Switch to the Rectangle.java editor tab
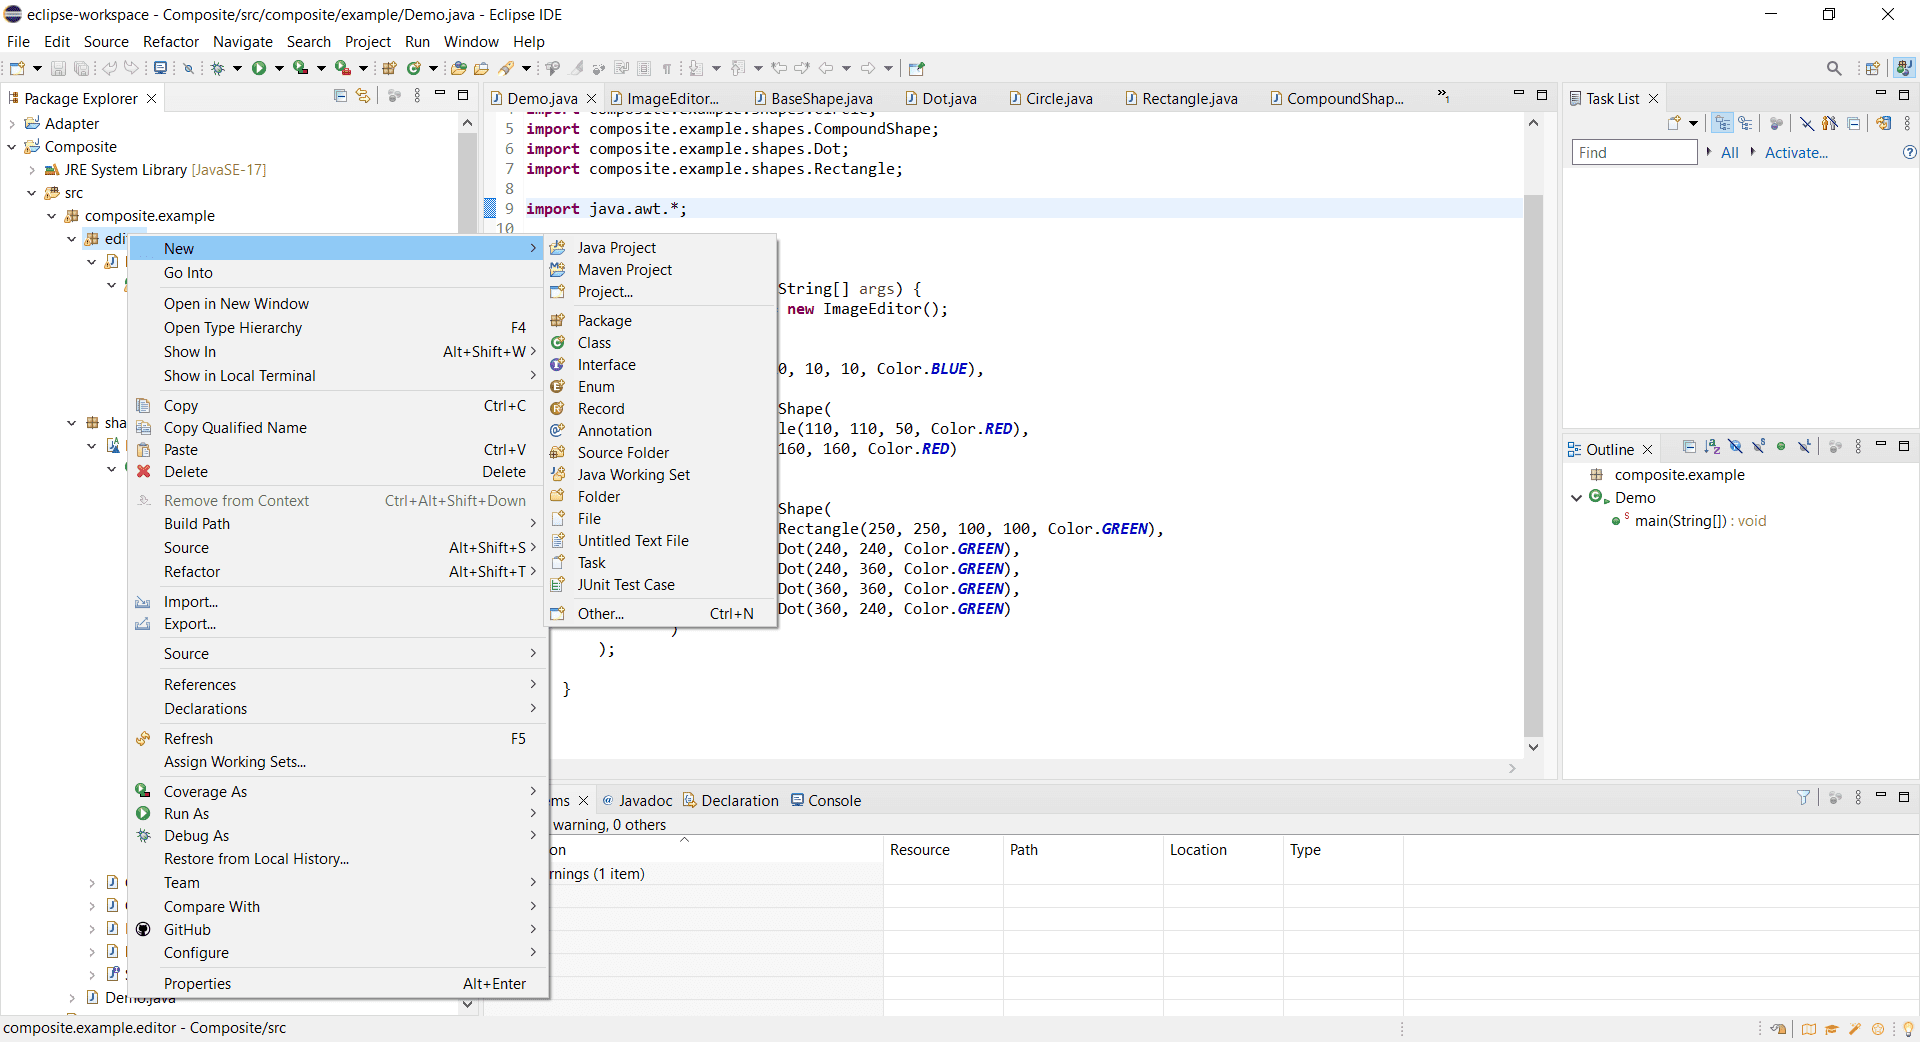This screenshot has width=1920, height=1042. (1188, 99)
